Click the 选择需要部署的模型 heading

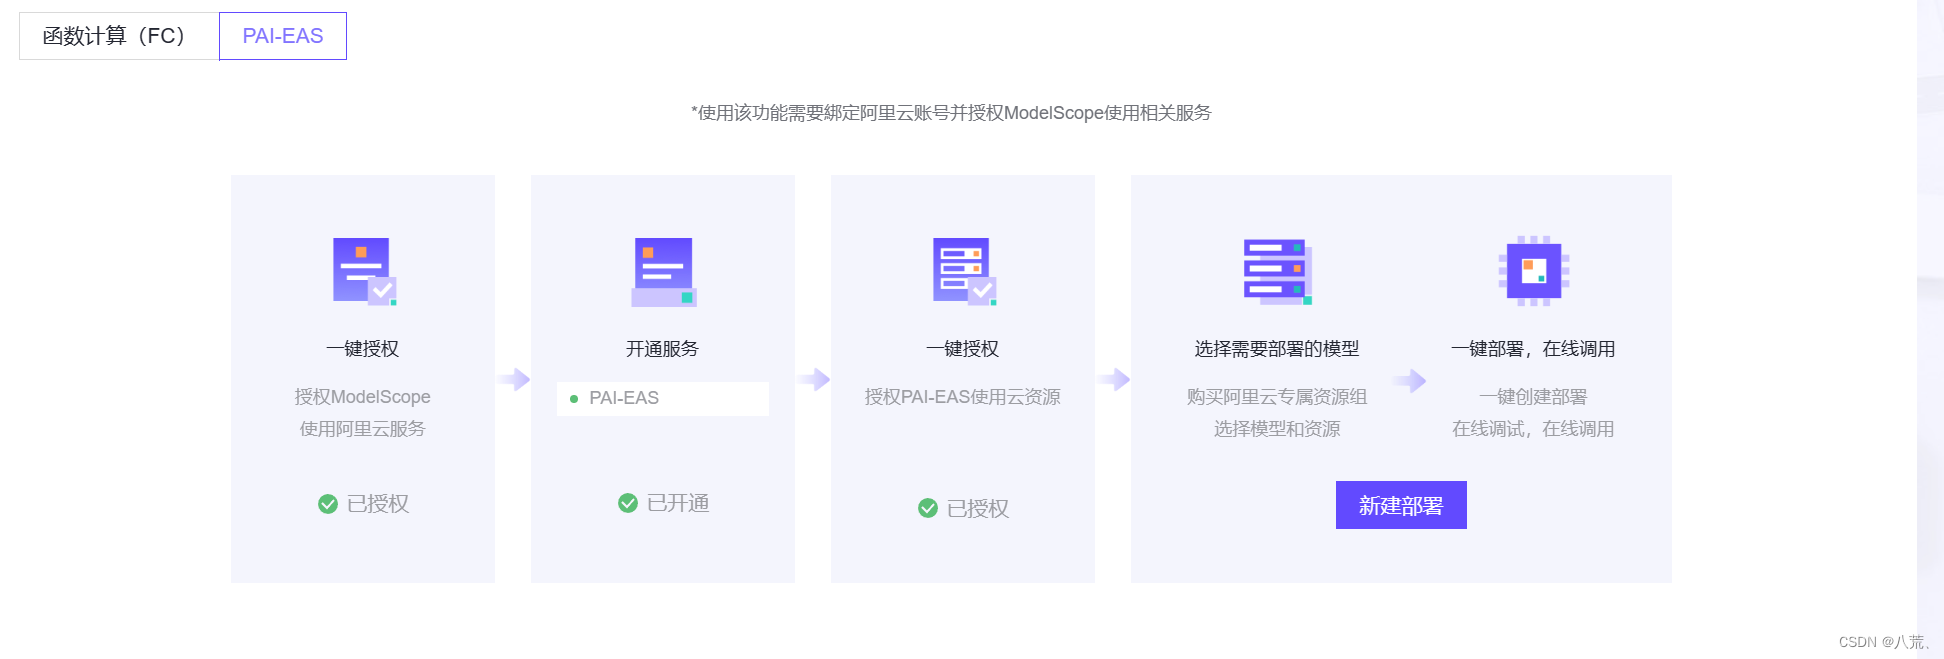tap(1277, 349)
